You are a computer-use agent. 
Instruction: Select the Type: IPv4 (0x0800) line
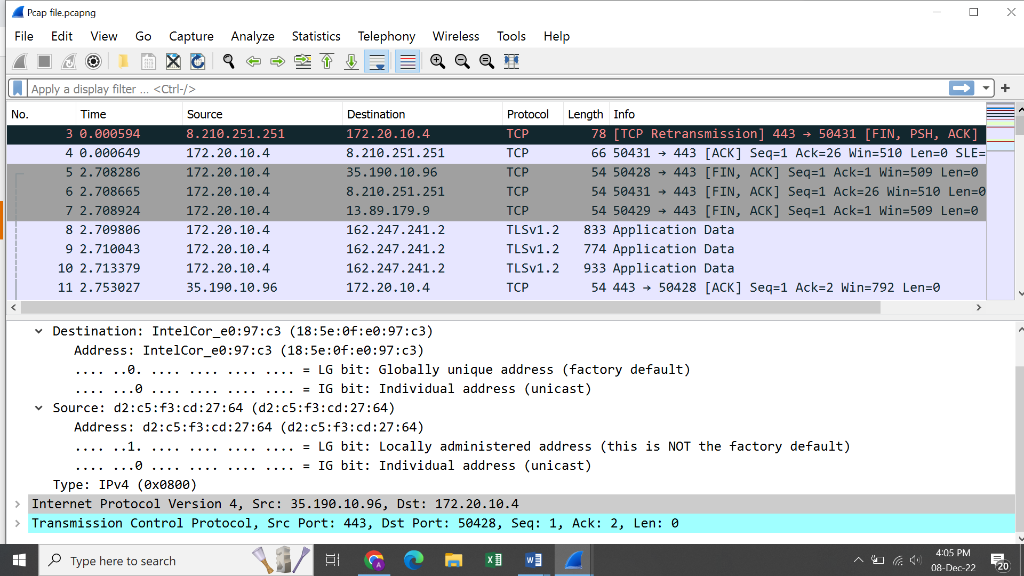pyautogui.click(x=125, y=485)
